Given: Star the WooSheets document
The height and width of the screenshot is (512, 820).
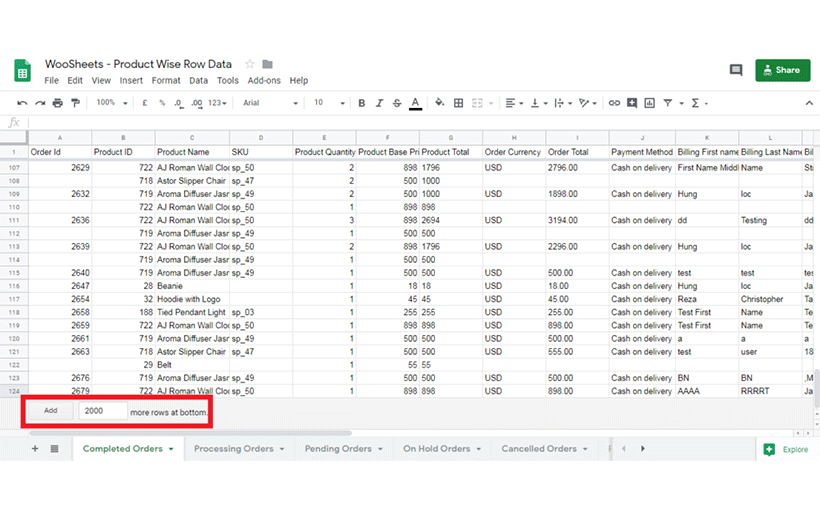Looking at the screenshot, I should click(x=250, y=64).
